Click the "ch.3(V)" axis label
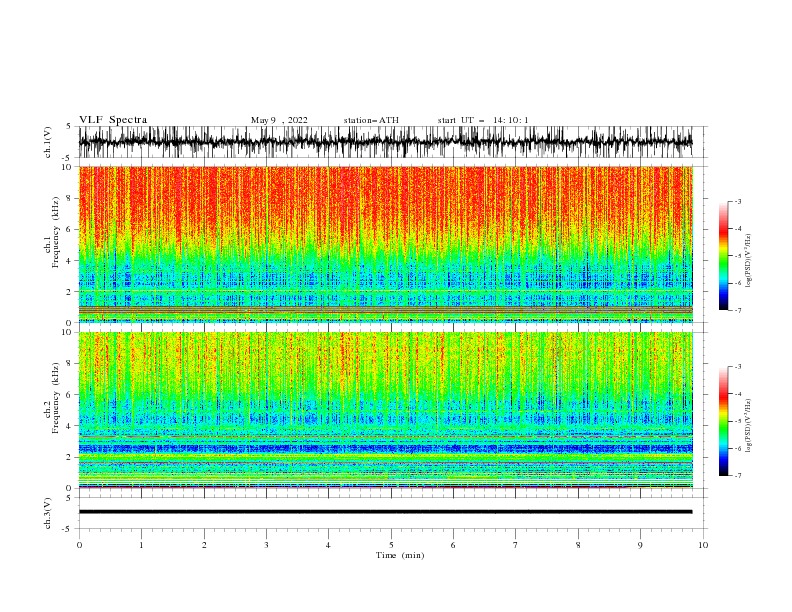This screenshot has width=792, height=612. 48,513
